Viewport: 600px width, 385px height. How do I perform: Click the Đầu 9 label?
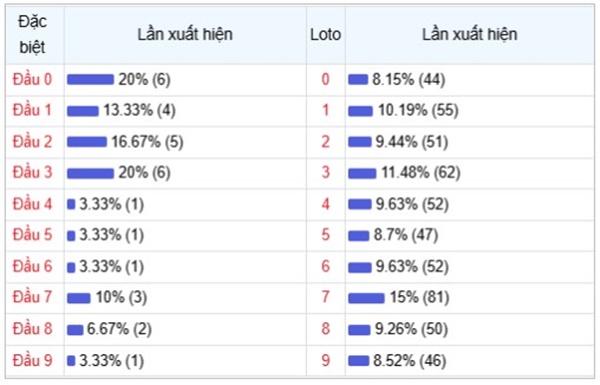point(32,361)
